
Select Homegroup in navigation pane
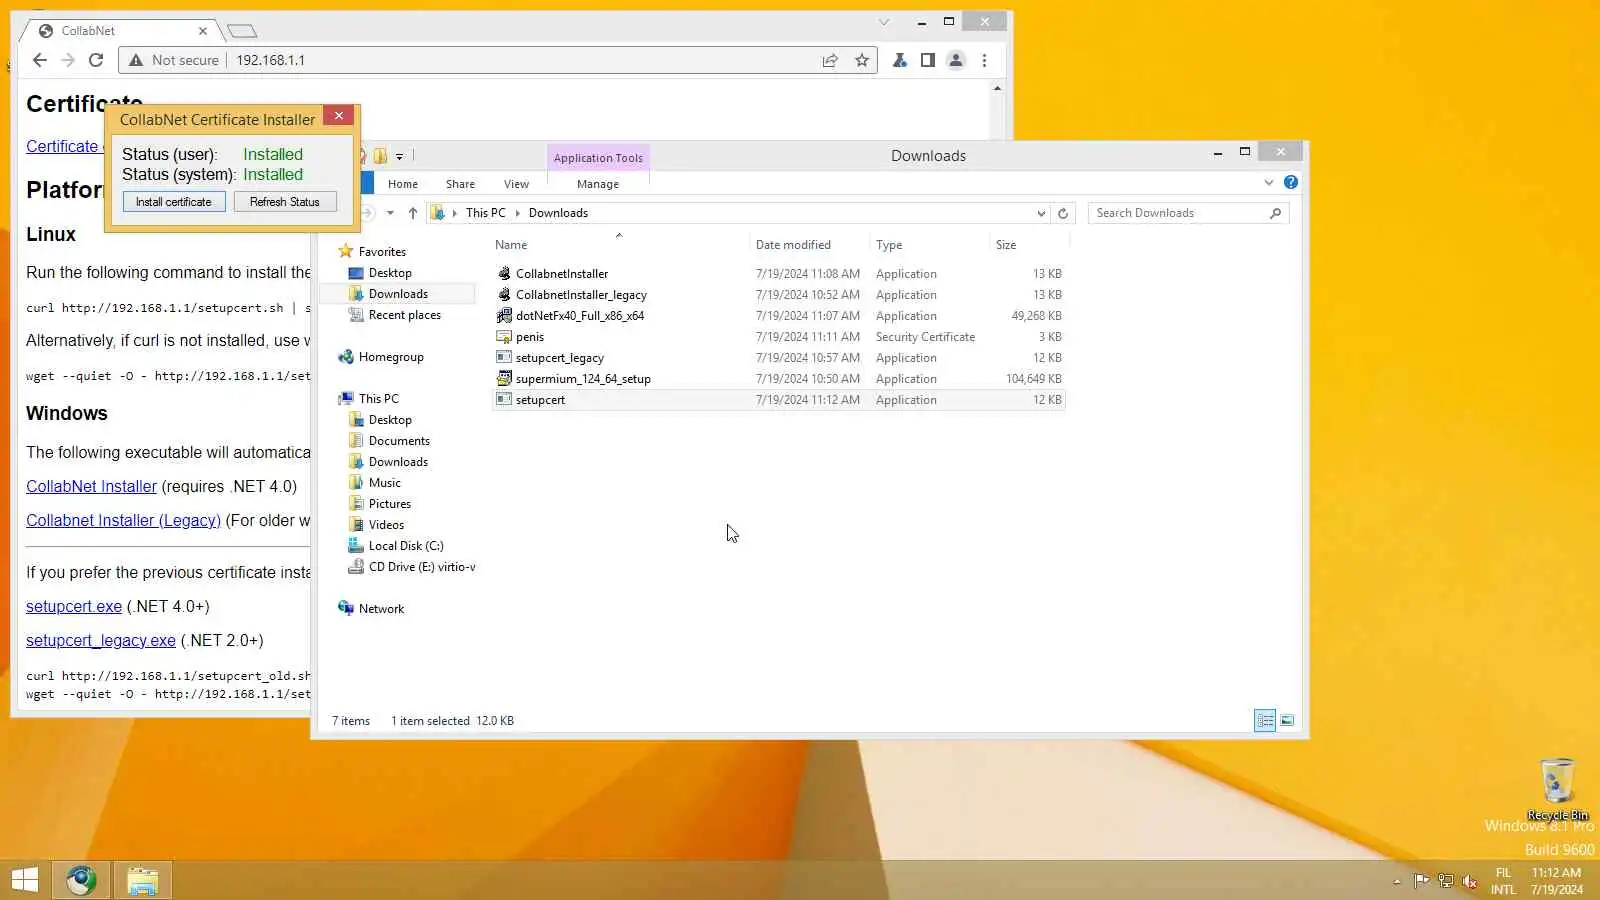(391, 357)
